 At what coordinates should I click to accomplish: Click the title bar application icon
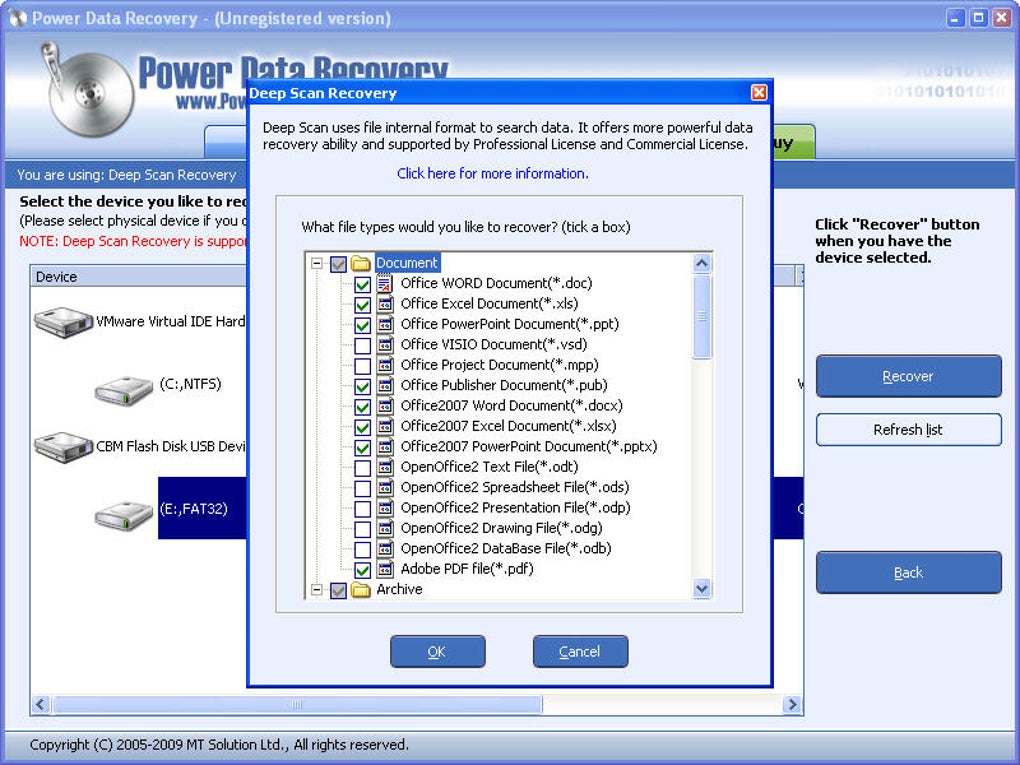click(18, 18)
